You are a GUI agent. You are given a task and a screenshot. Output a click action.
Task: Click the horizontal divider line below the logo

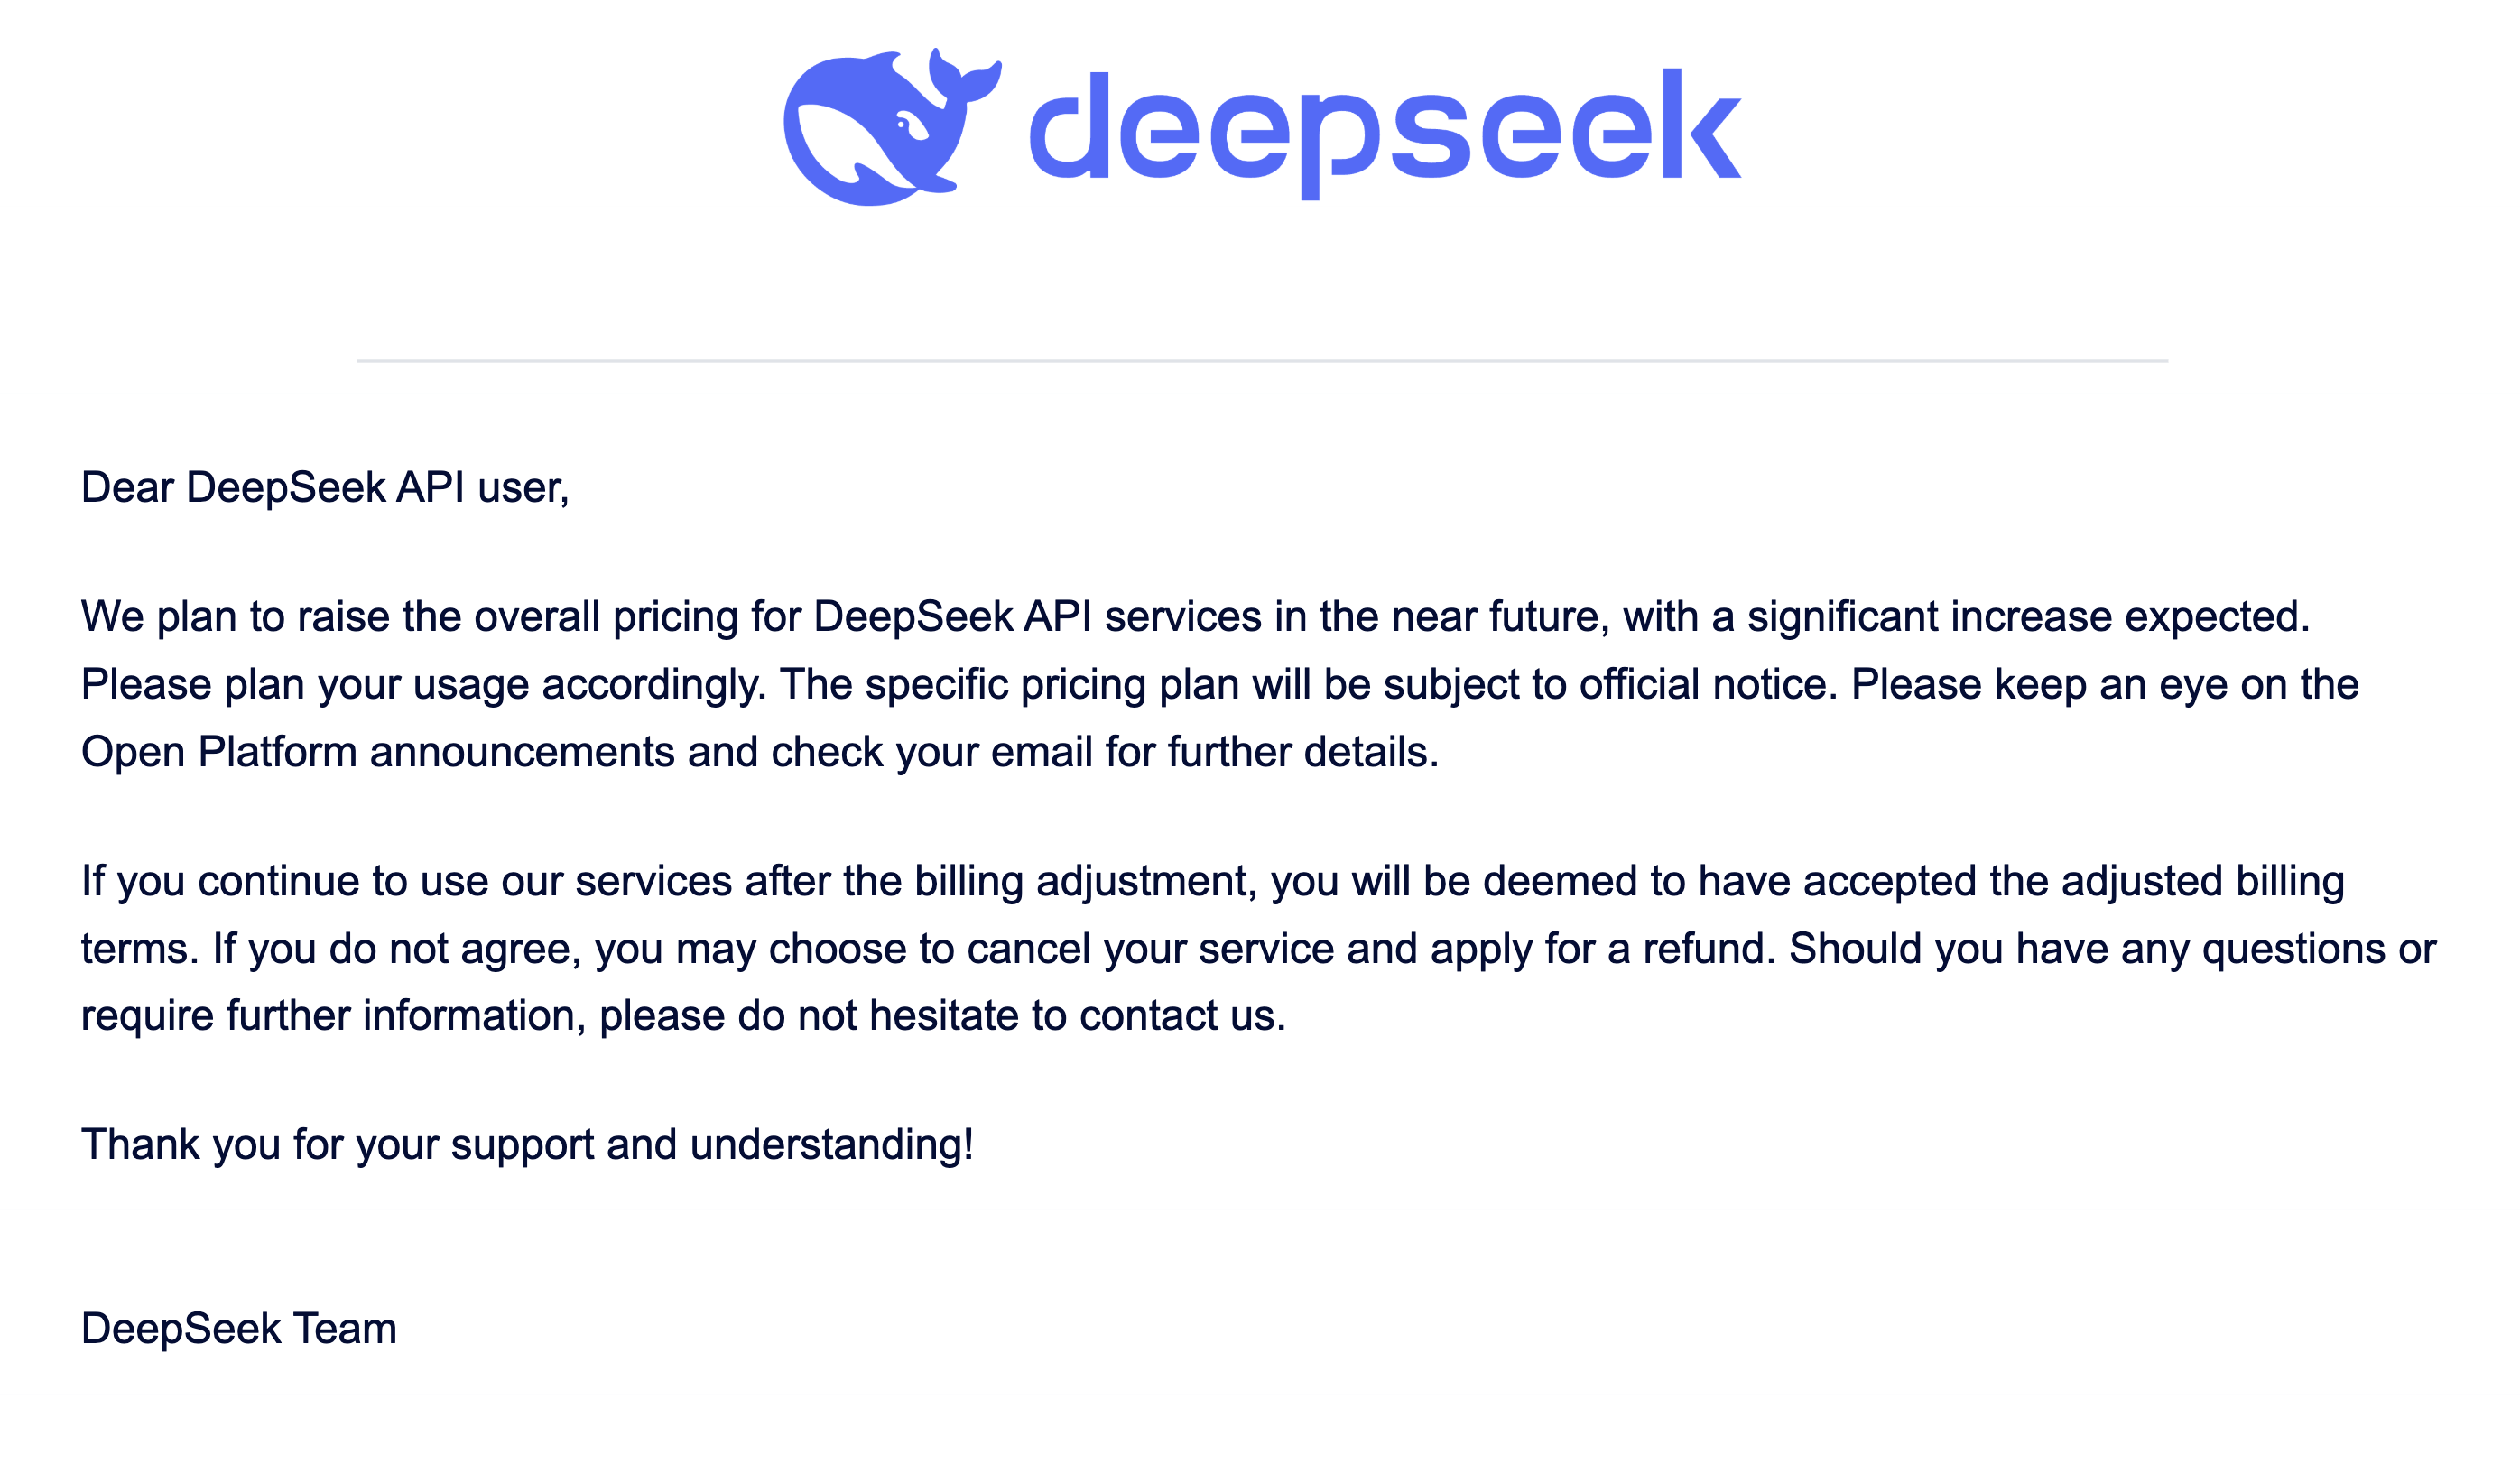coord(1262,361)
